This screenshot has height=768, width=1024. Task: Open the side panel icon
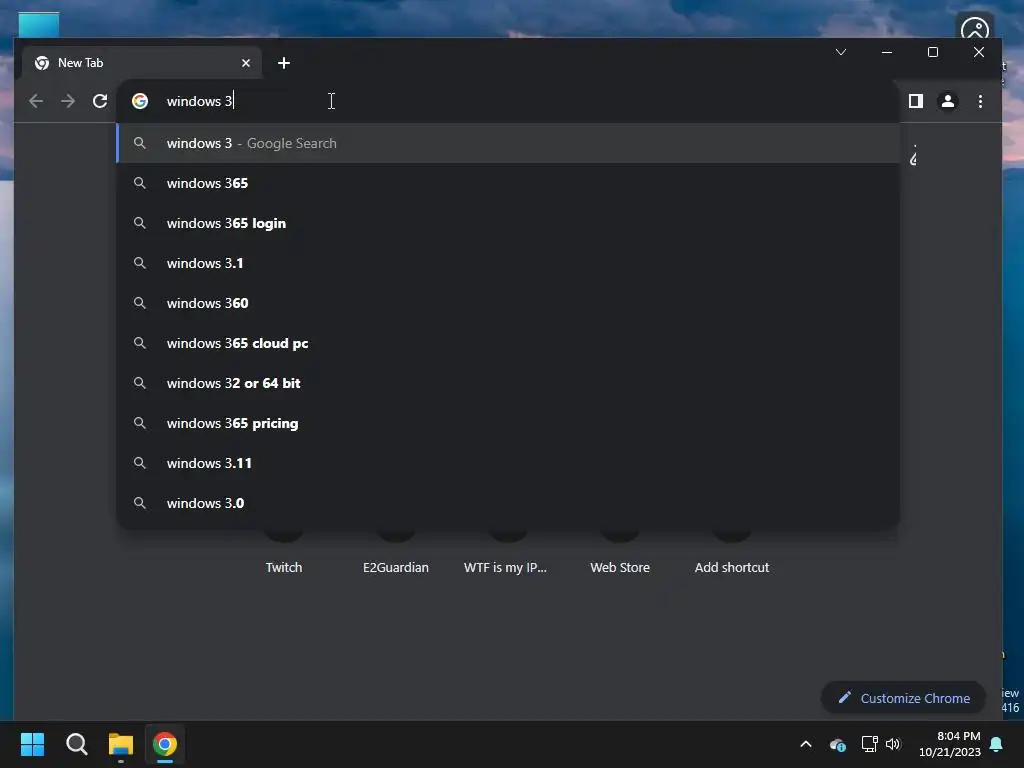(916, 101)
